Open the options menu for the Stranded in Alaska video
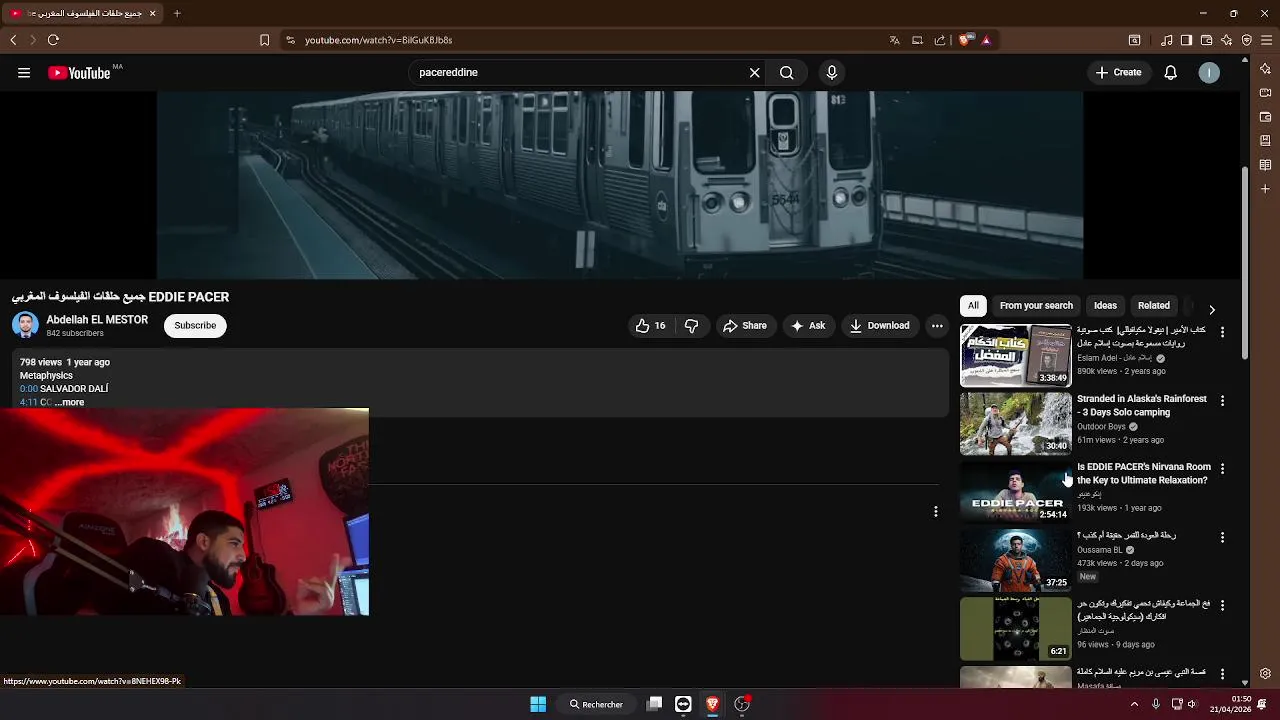Image resolution: width=1280 pixels, height=720 pixels. [x=1222, y=400]
